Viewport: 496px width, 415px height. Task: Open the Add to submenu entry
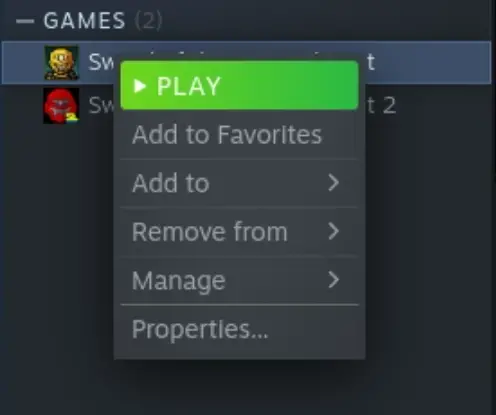tap(239, 183)
